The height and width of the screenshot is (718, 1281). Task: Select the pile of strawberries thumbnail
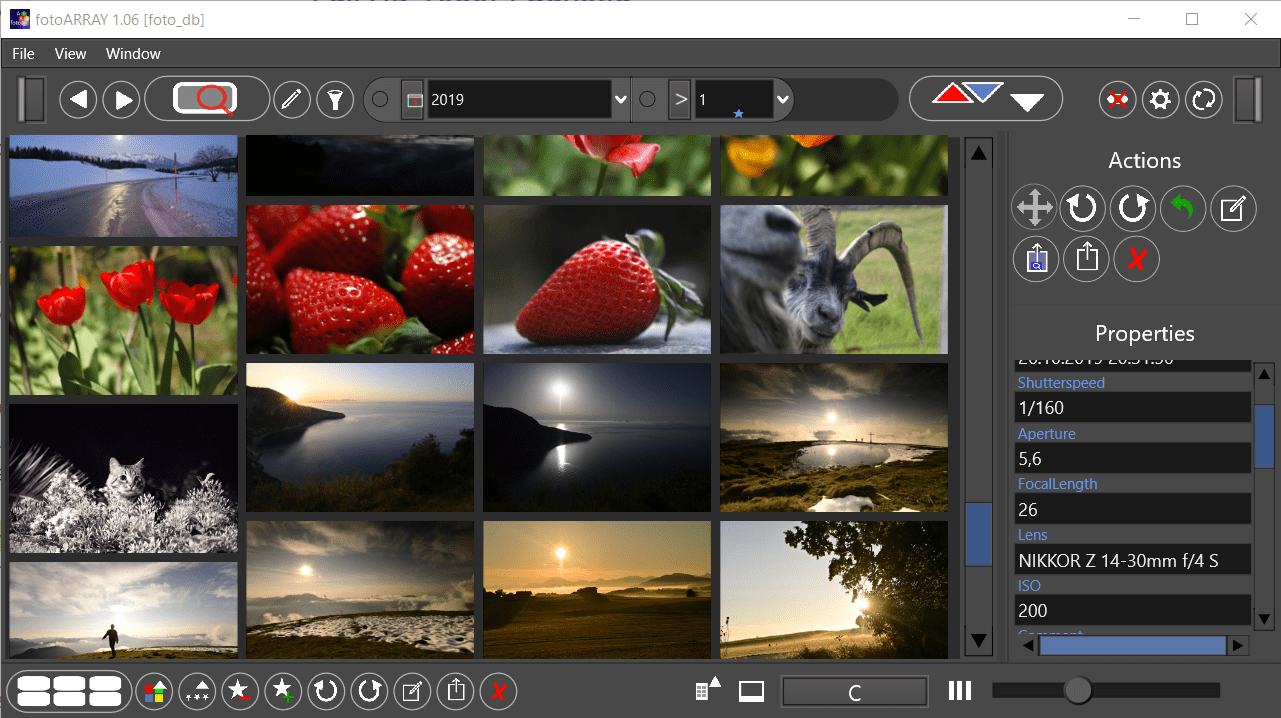[x=360, y=279]
